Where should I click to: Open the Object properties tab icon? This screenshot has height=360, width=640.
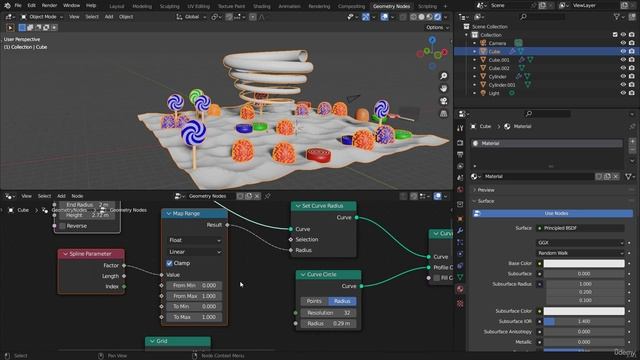pos(460,219)
